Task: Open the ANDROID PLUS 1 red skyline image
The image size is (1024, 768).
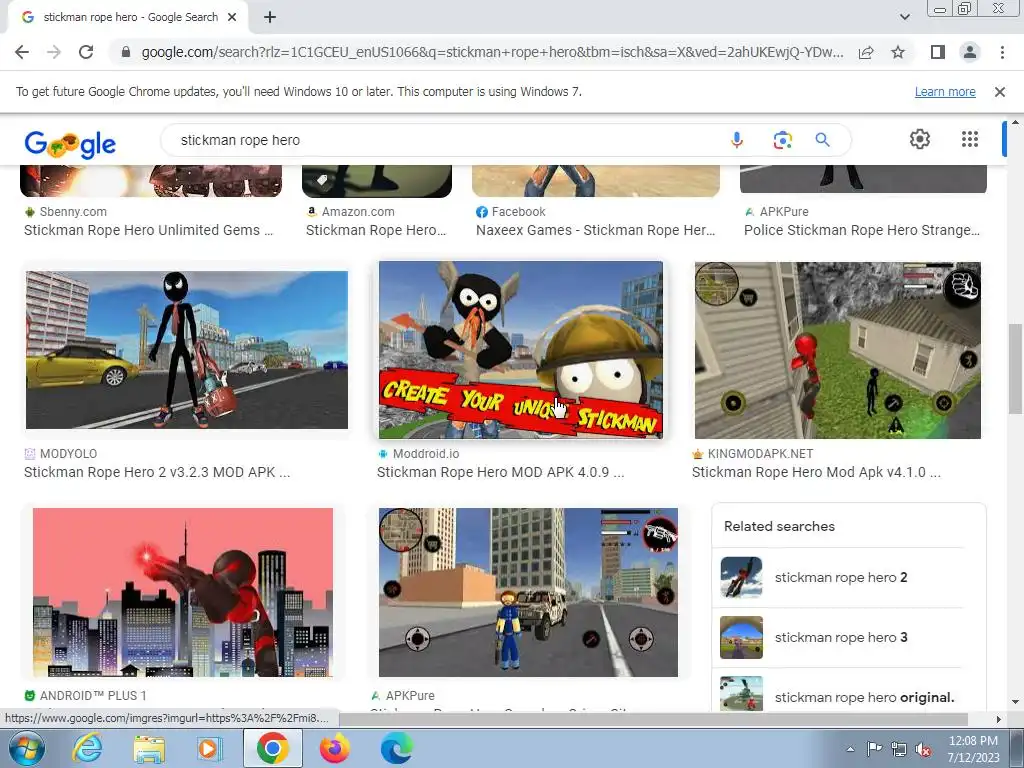Action: [x=183, y=592]
